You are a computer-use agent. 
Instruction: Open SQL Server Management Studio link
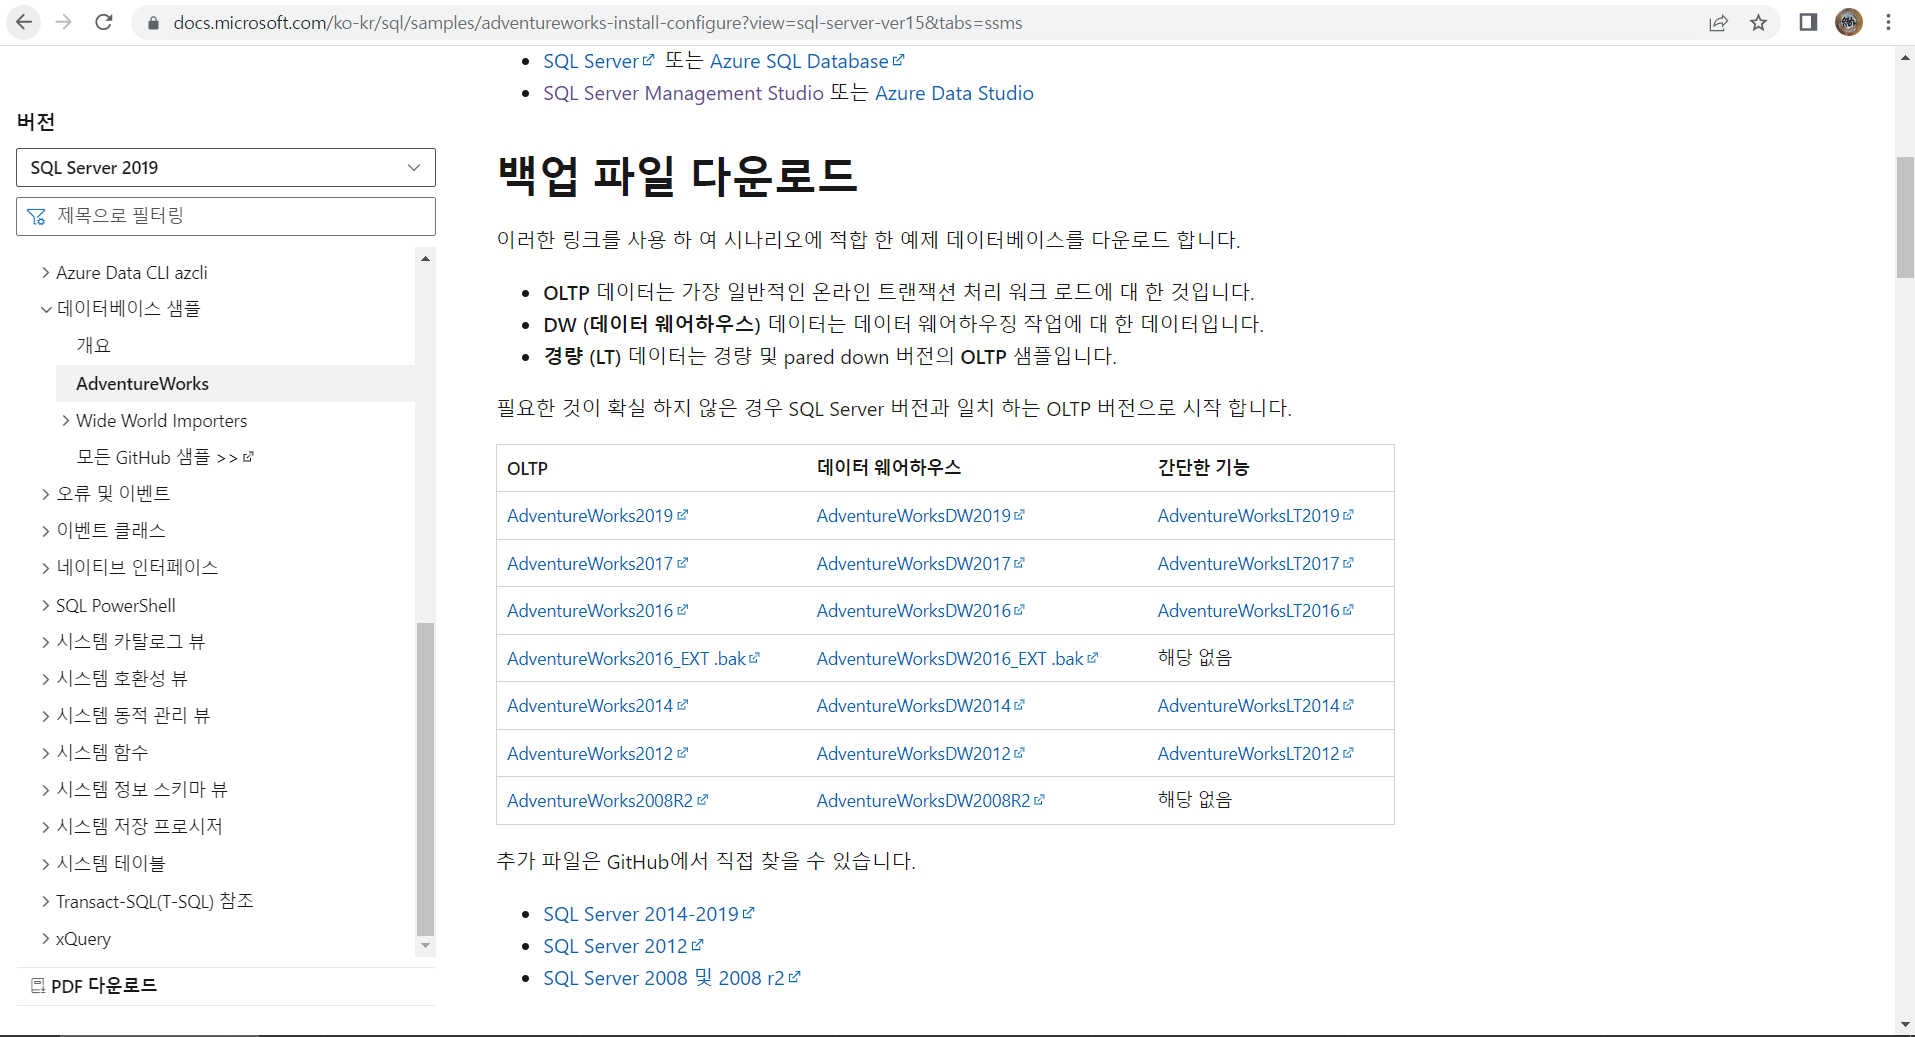(683, 93)
